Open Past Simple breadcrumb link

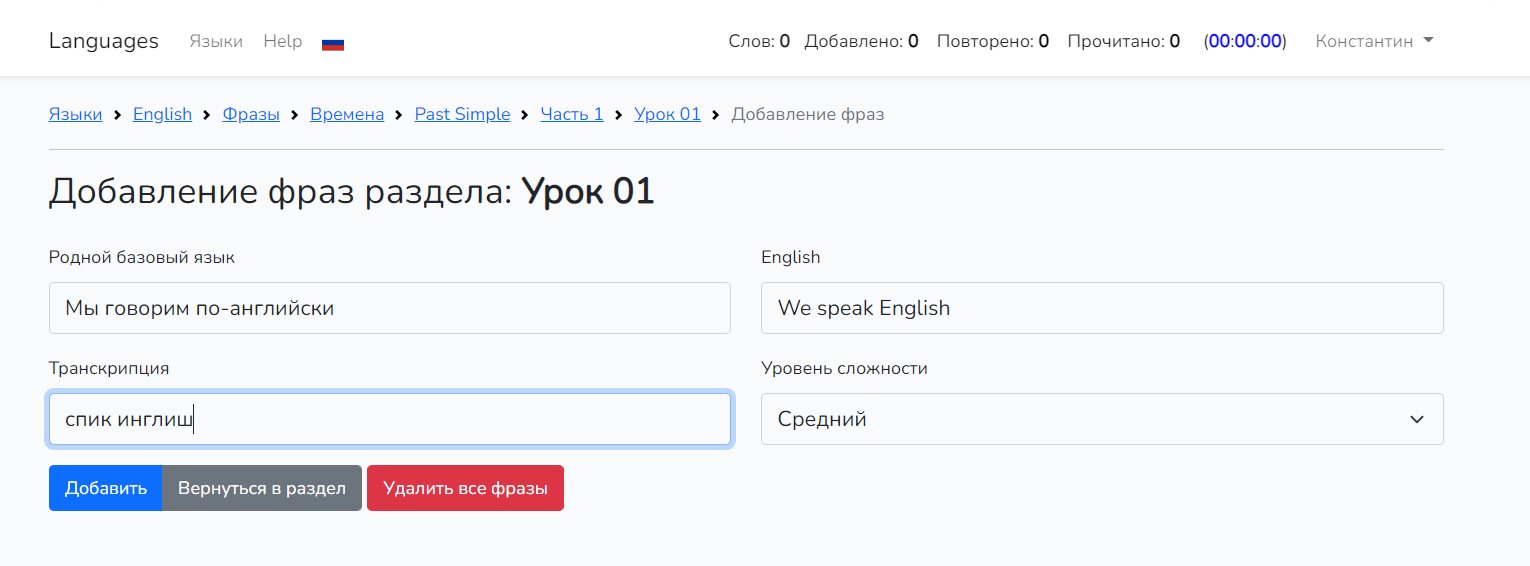pyautogui.click(x=462, y=114)
